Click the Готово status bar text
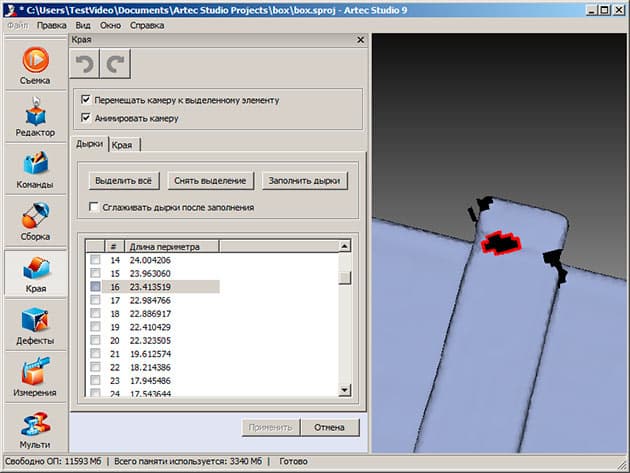The image size is (630, 473). [x=293, y=461]
